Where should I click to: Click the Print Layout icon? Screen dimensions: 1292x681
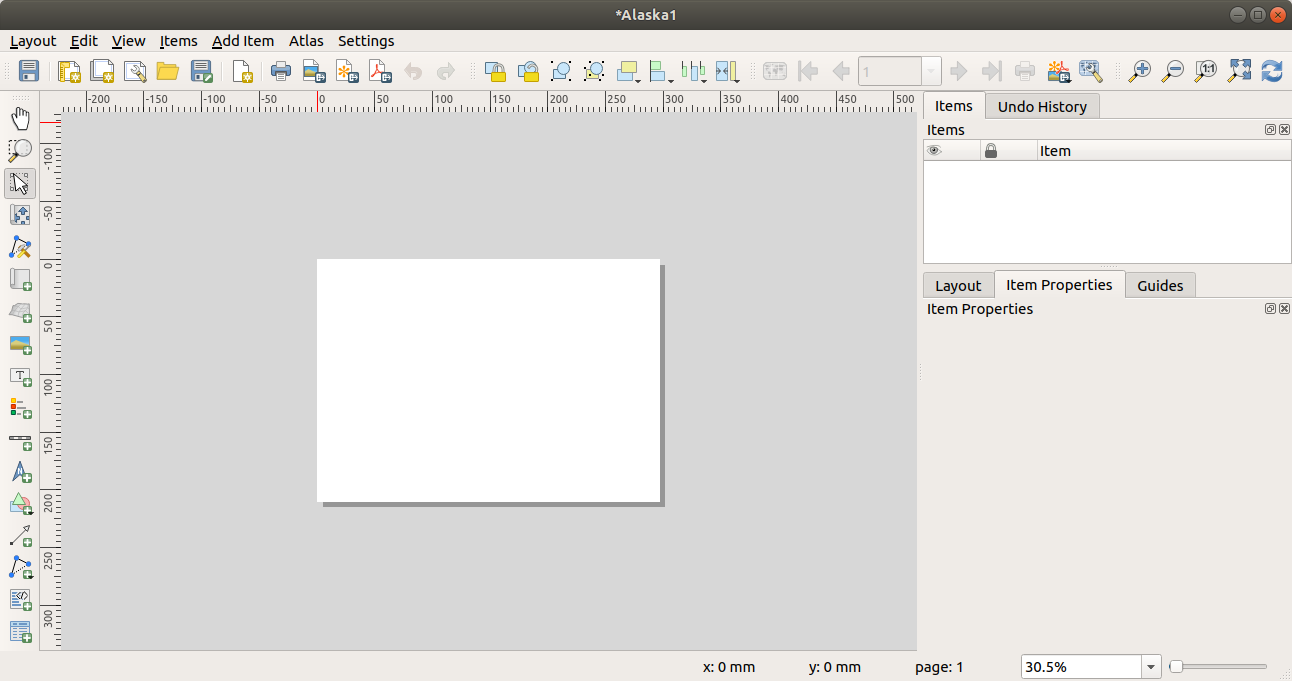(x=281, y=71)
